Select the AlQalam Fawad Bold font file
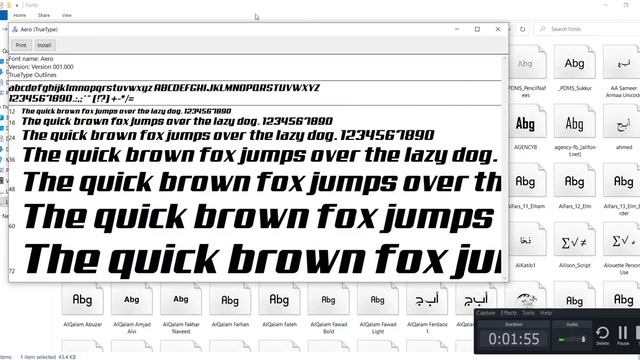 click(x=329, y=308)
